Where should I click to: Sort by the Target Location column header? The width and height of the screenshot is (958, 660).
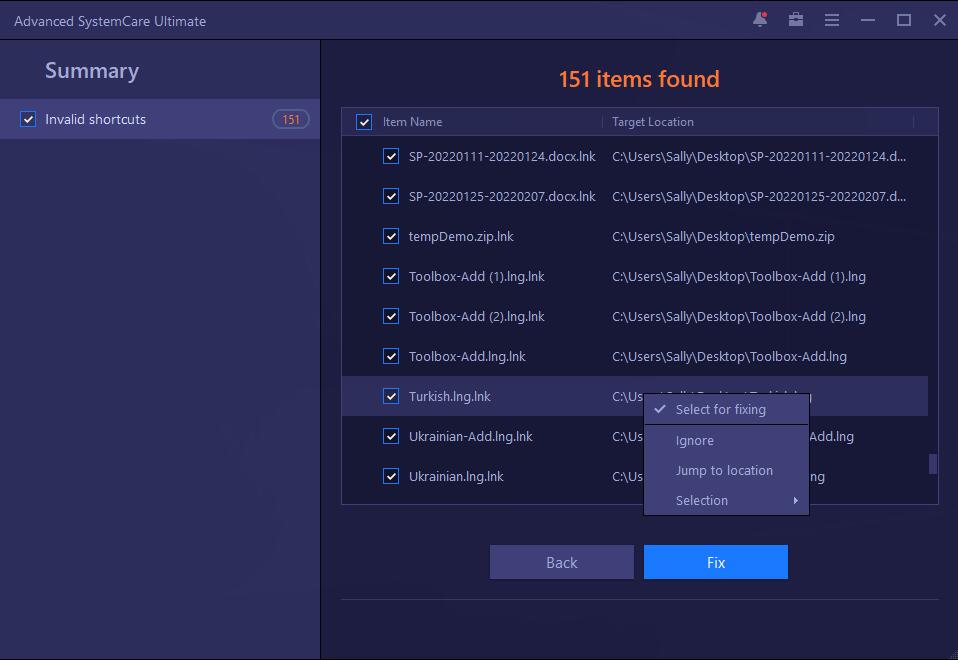pos(653,122)
